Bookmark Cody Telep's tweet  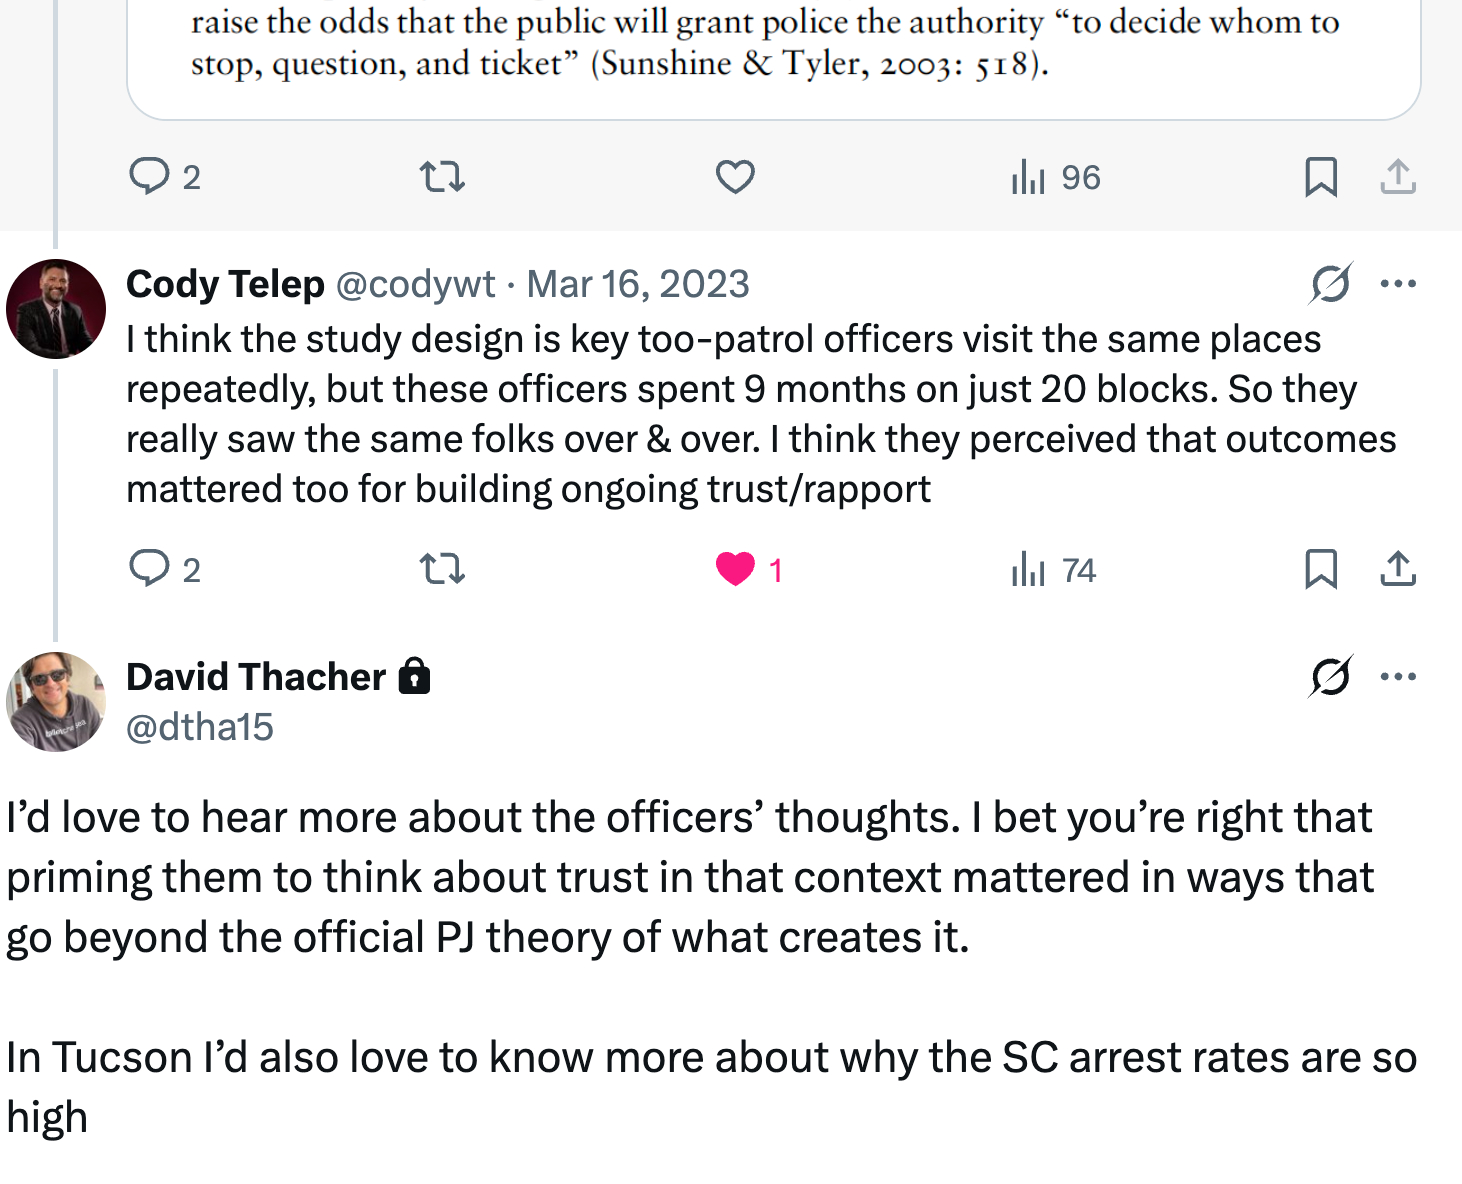coord(1320,569)
